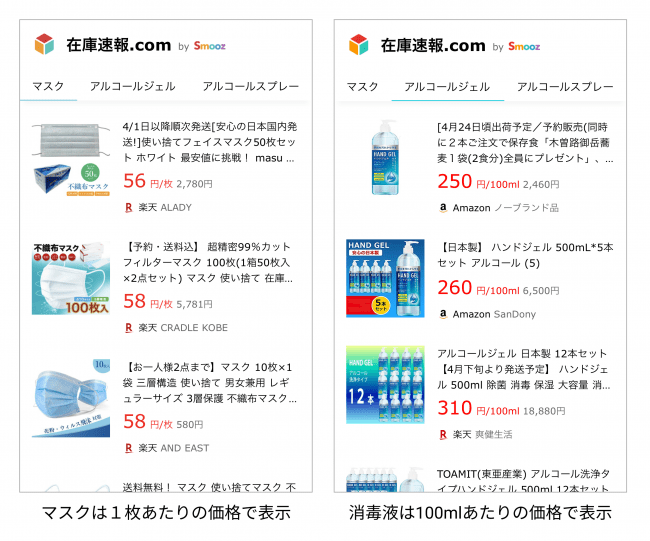Open HAND GEL 12本 set thumbnail

pos(386,385)
